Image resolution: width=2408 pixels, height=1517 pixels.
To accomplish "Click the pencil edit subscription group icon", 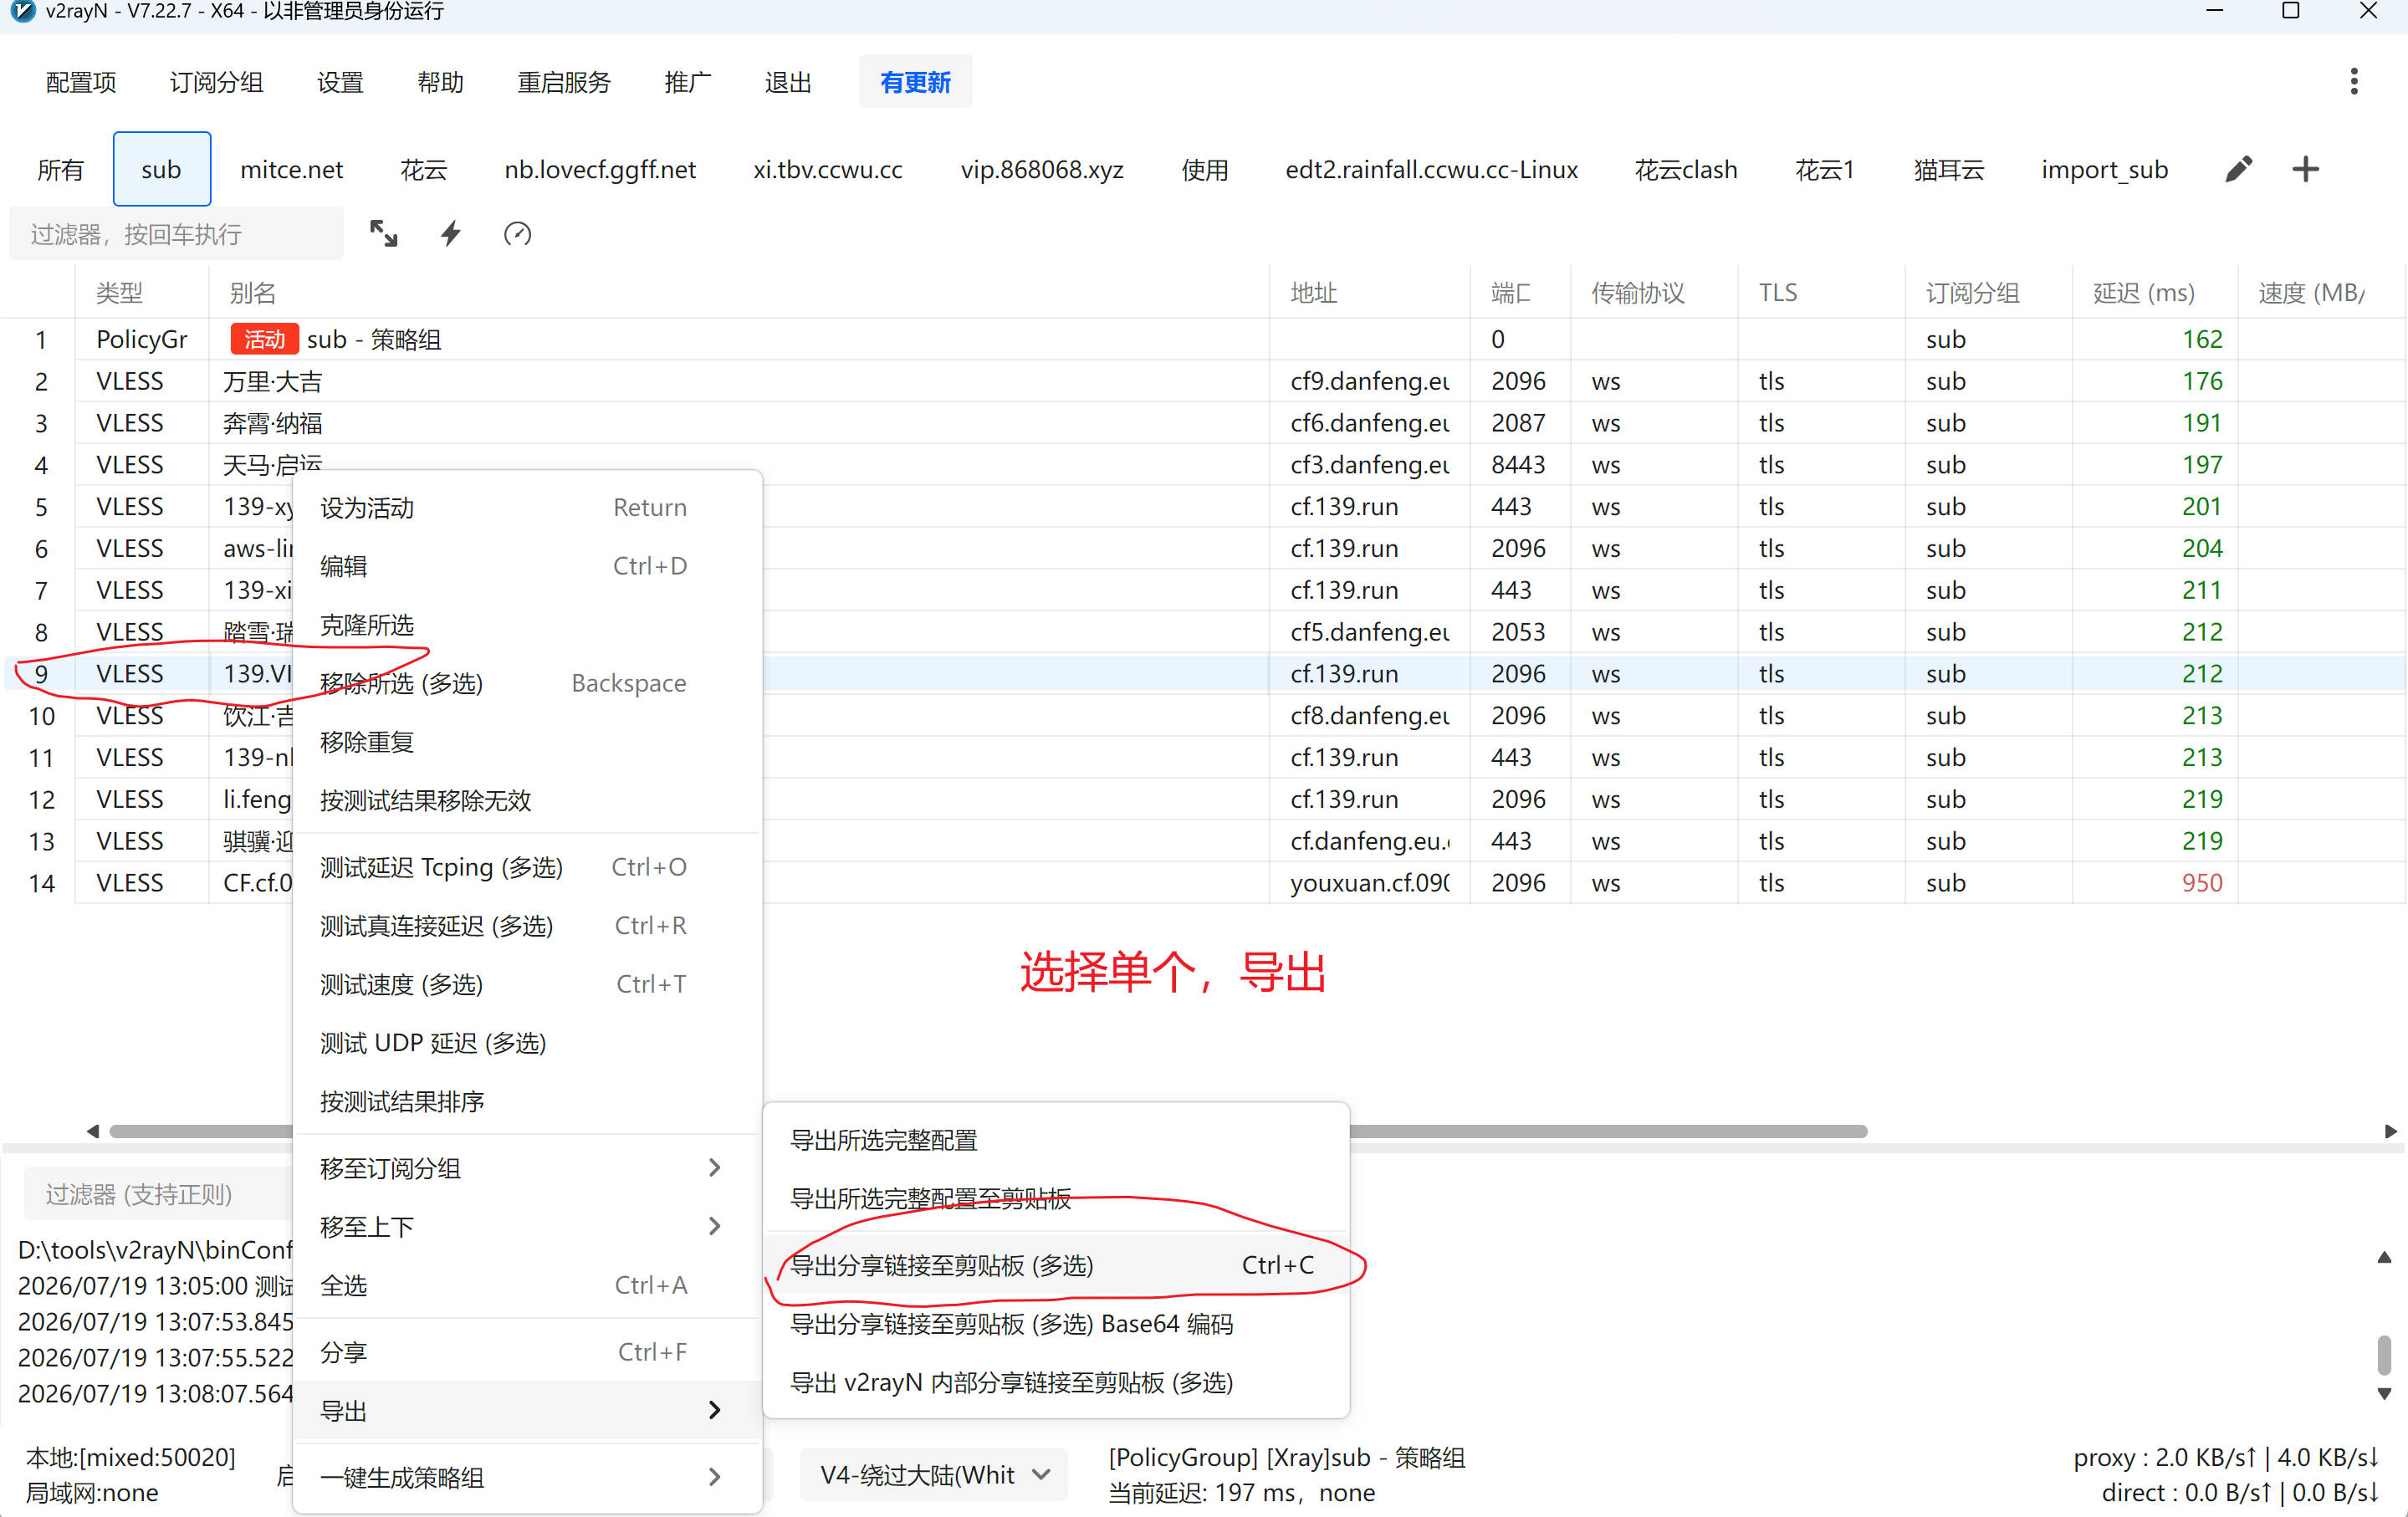I will [2238, 169].
